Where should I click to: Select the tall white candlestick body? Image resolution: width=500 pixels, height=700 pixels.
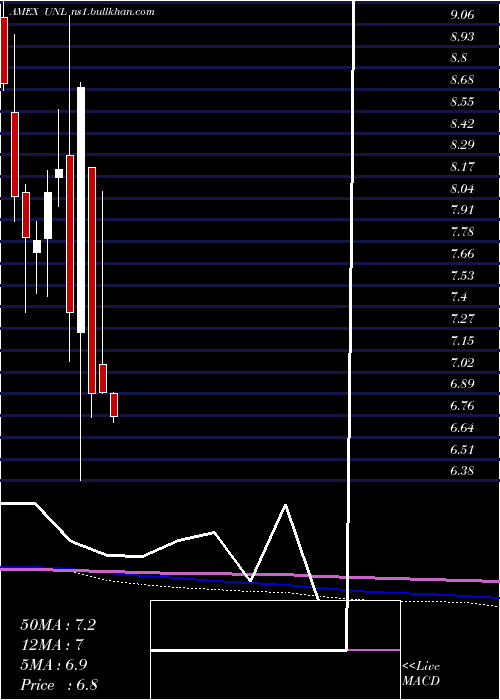tap(81, 210)
